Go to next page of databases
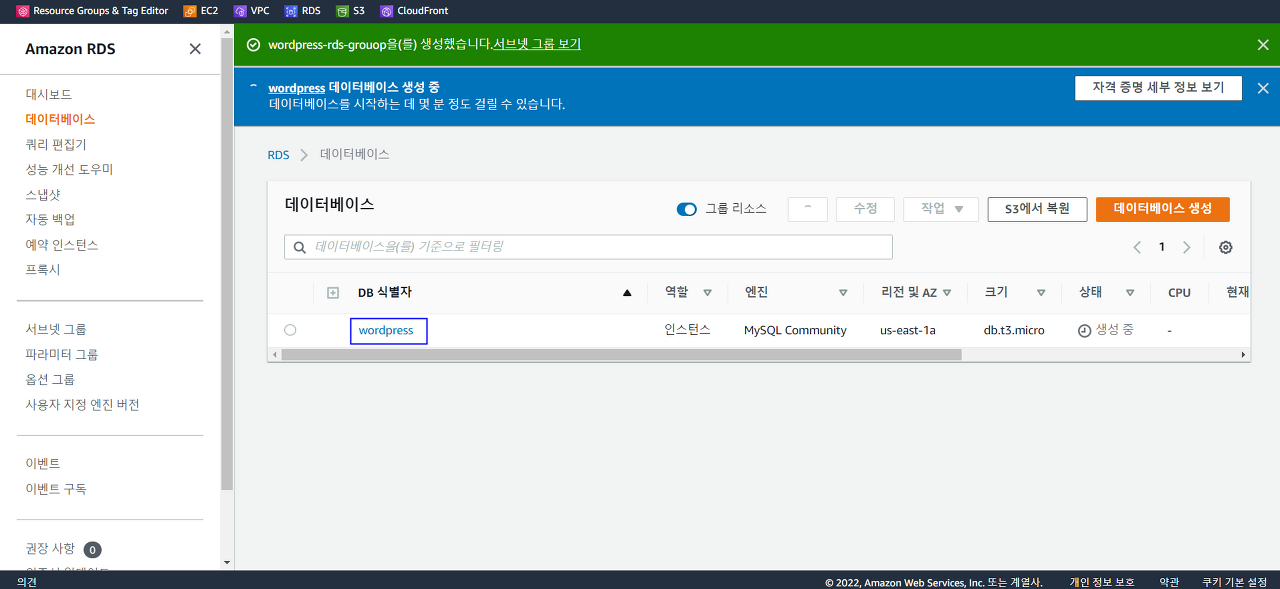1280x589 pixels. click(1186, 247)
